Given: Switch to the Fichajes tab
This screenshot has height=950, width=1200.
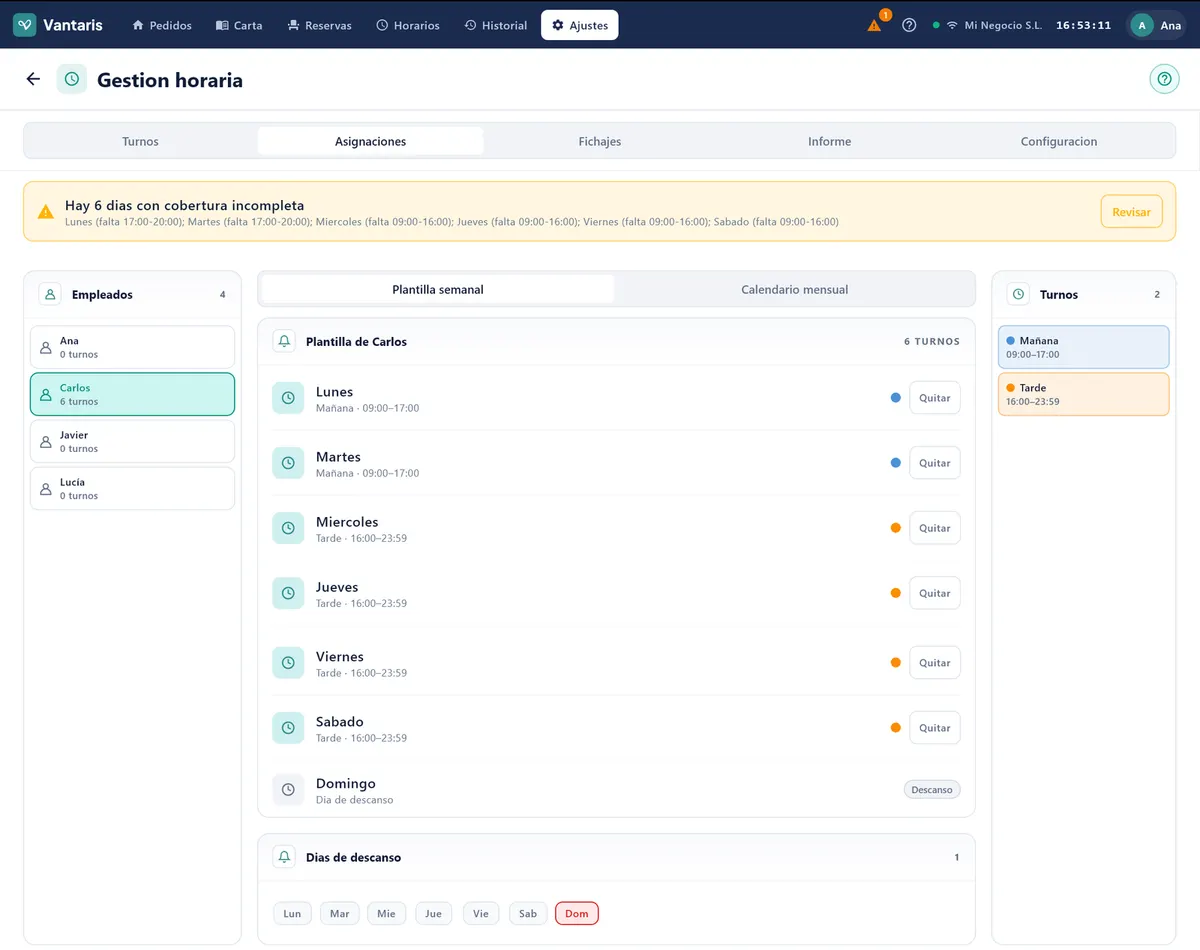Looking at the screenshot, I should point(600,141).
